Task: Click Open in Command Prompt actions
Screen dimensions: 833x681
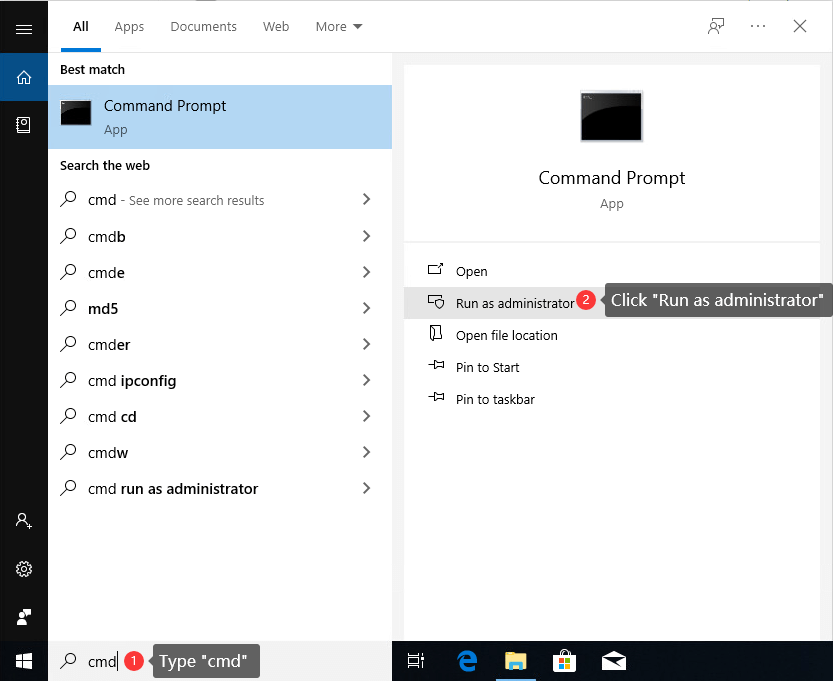Action: pos(611,271)
